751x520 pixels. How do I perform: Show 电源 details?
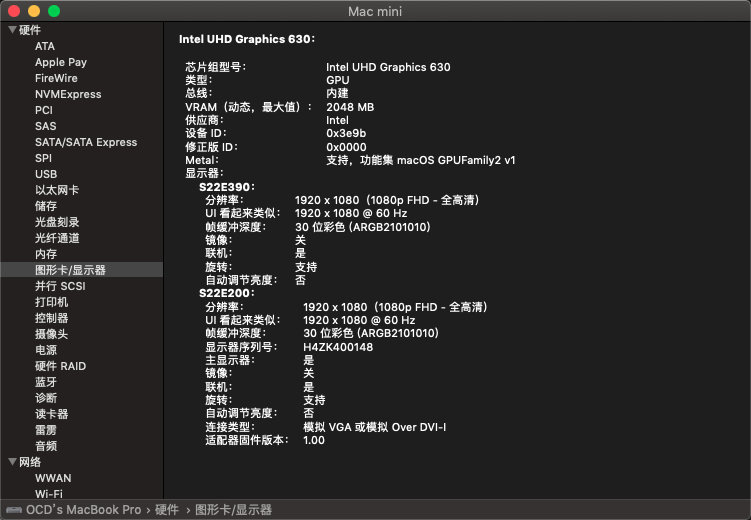[46, 350]
